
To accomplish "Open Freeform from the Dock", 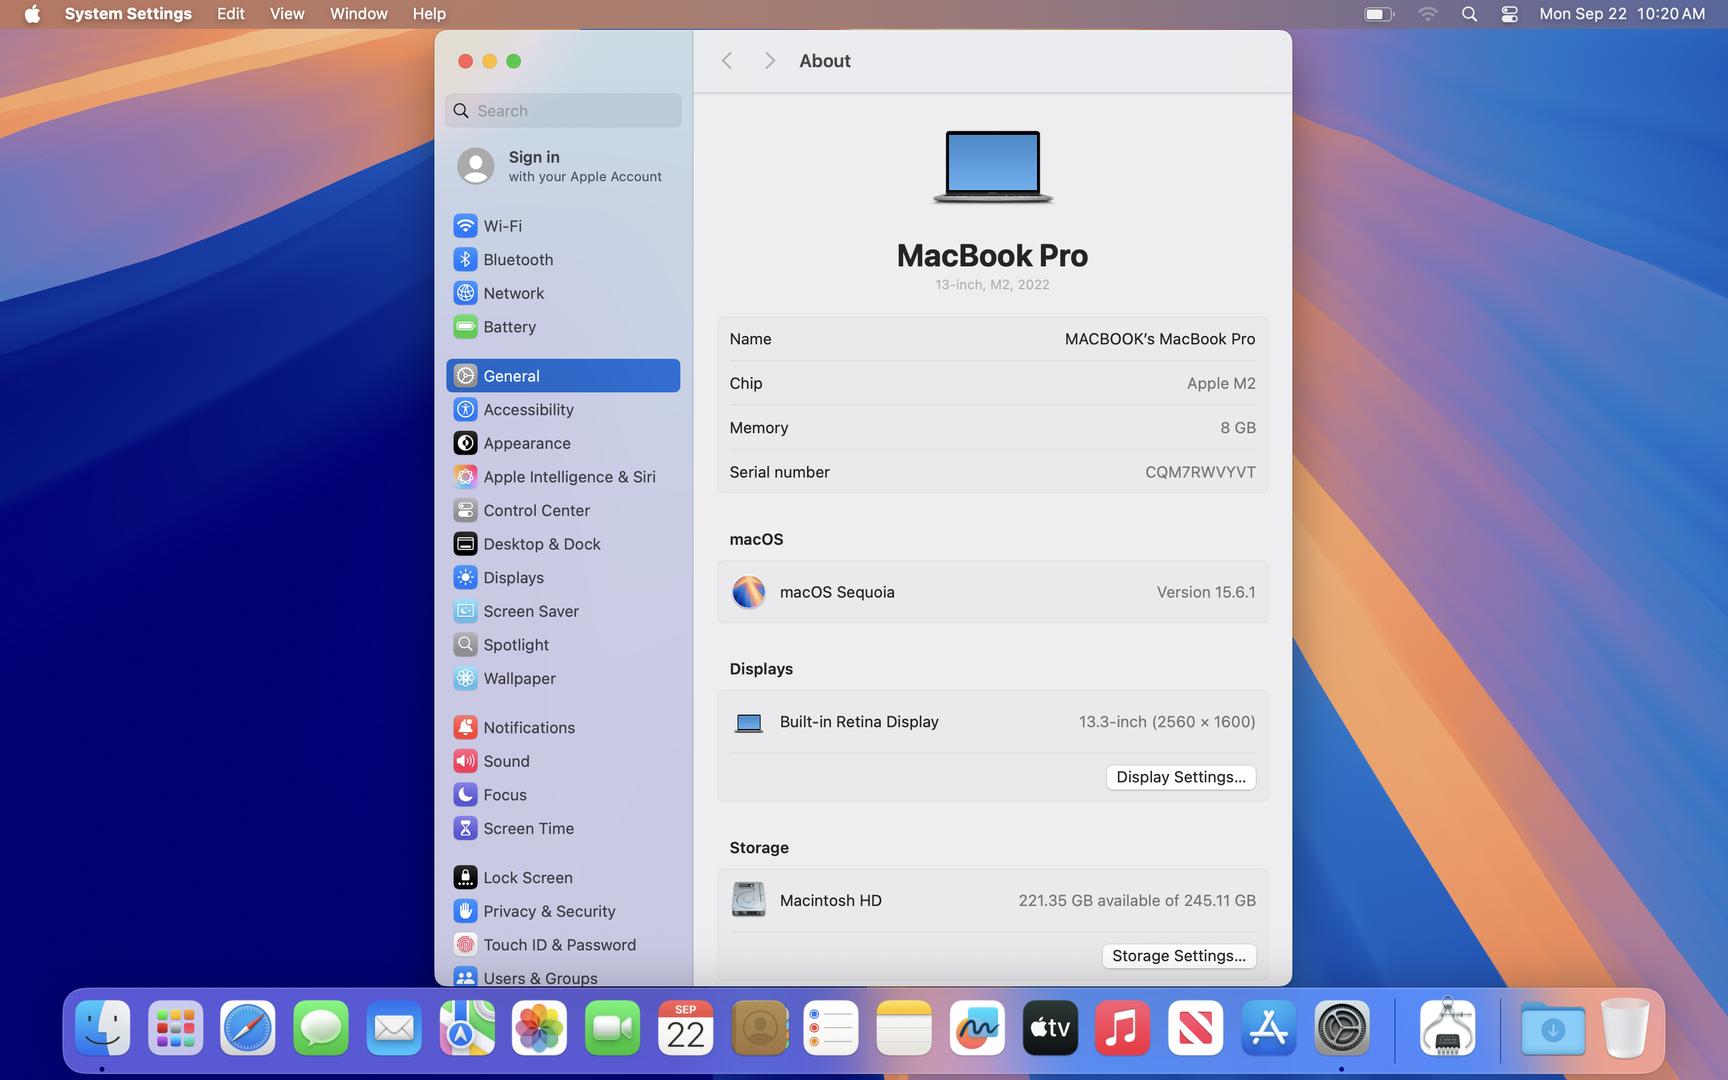I will [x=977, y=1028].
